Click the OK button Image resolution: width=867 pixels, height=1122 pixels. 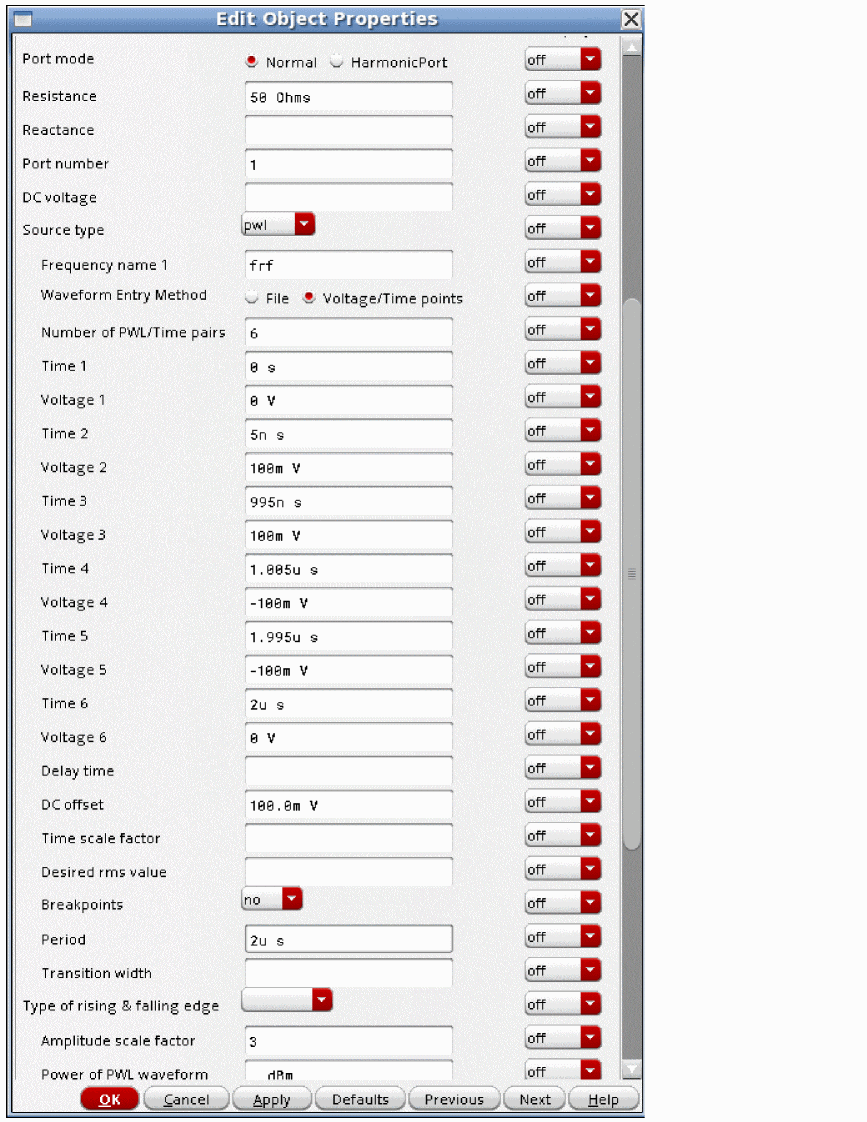coord(109,1099)
